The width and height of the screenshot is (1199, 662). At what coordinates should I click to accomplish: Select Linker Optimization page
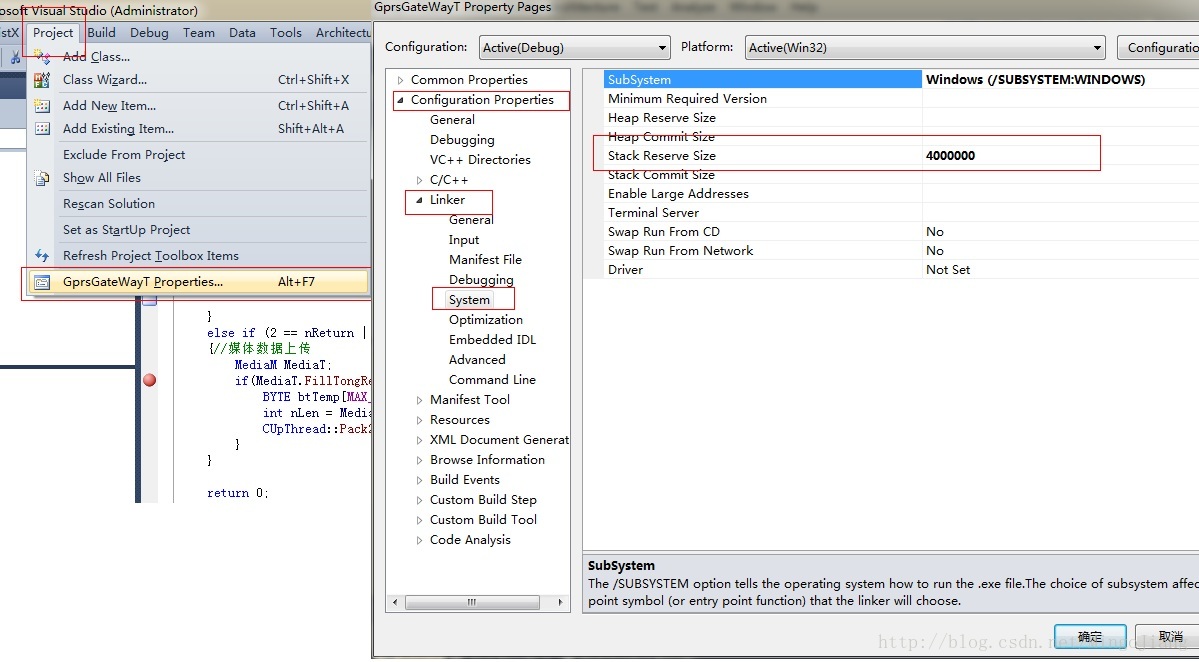(486, 320)
